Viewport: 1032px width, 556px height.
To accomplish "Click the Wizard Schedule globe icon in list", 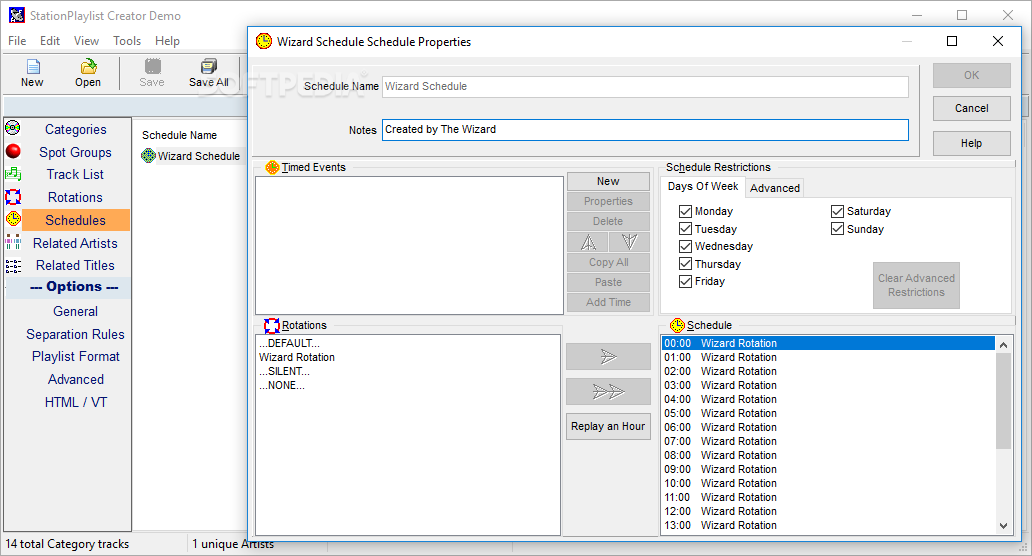I will coord(149,156).
